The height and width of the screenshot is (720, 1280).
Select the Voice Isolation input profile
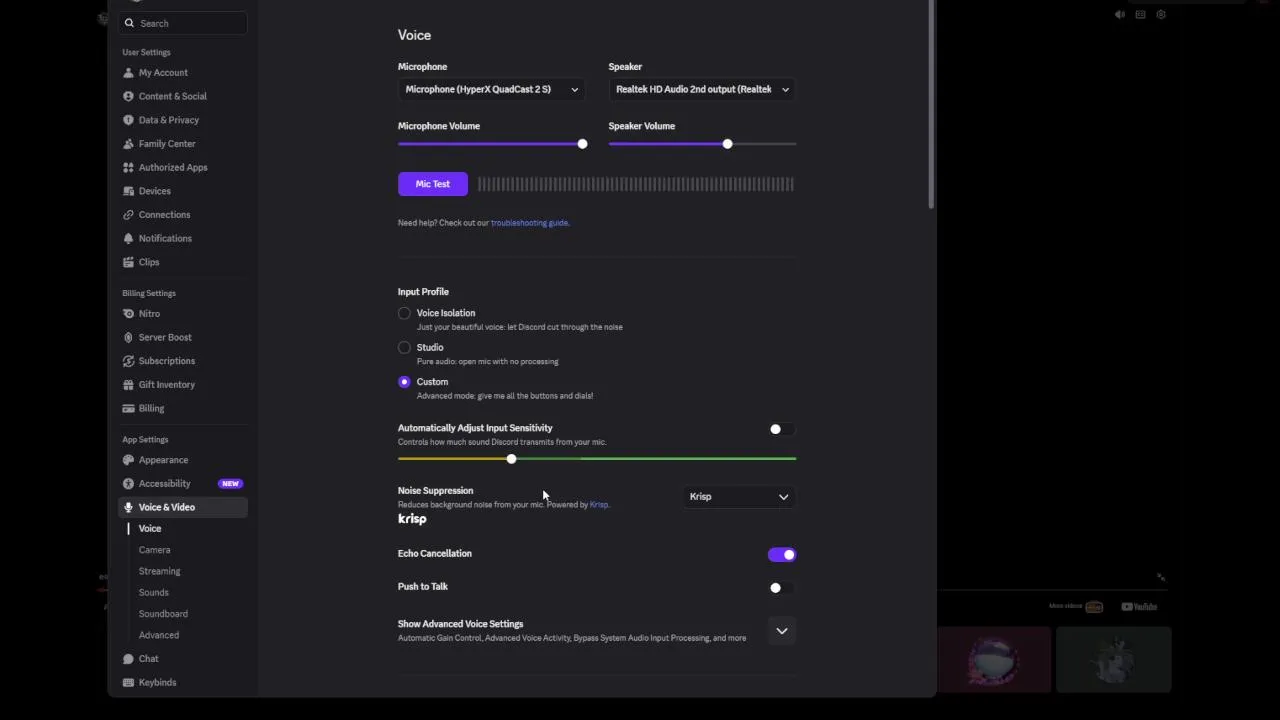tap(404, 313)
